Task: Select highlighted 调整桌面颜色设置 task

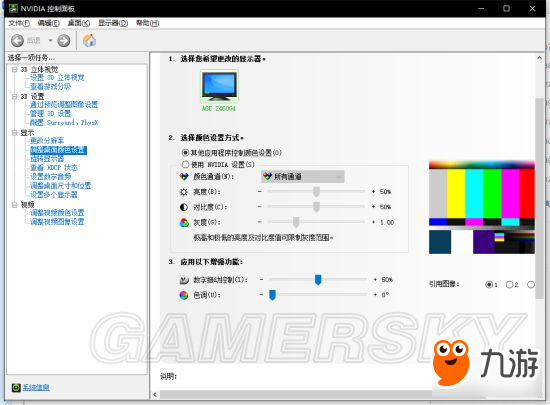Action: tap(58, 150)
